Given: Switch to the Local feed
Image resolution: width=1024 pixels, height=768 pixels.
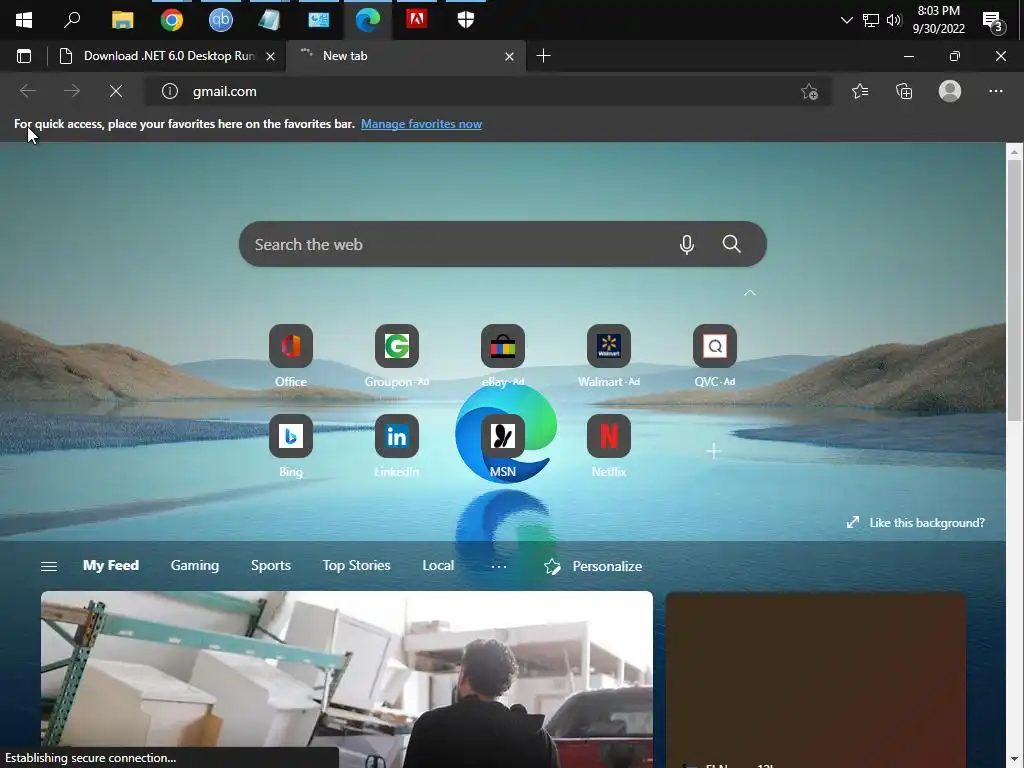Looking at the screenshot, I should click(438, 566).
